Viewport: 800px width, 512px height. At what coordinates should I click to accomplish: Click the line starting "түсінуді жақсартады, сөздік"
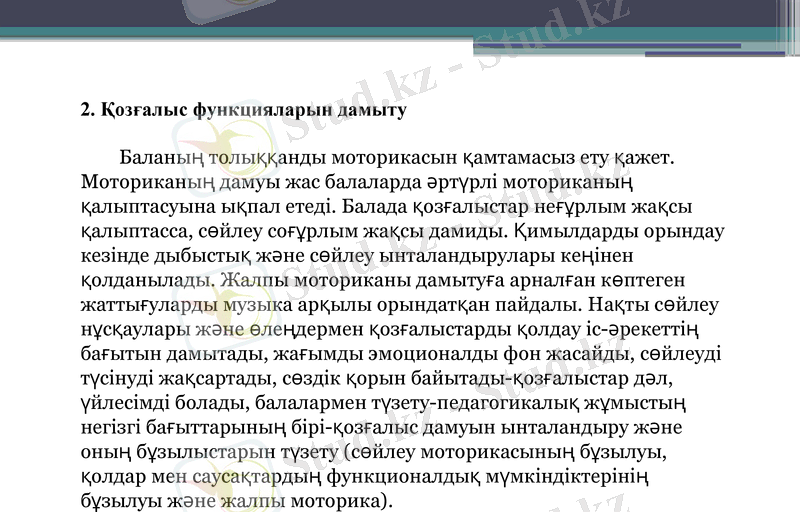pos(377,378)
